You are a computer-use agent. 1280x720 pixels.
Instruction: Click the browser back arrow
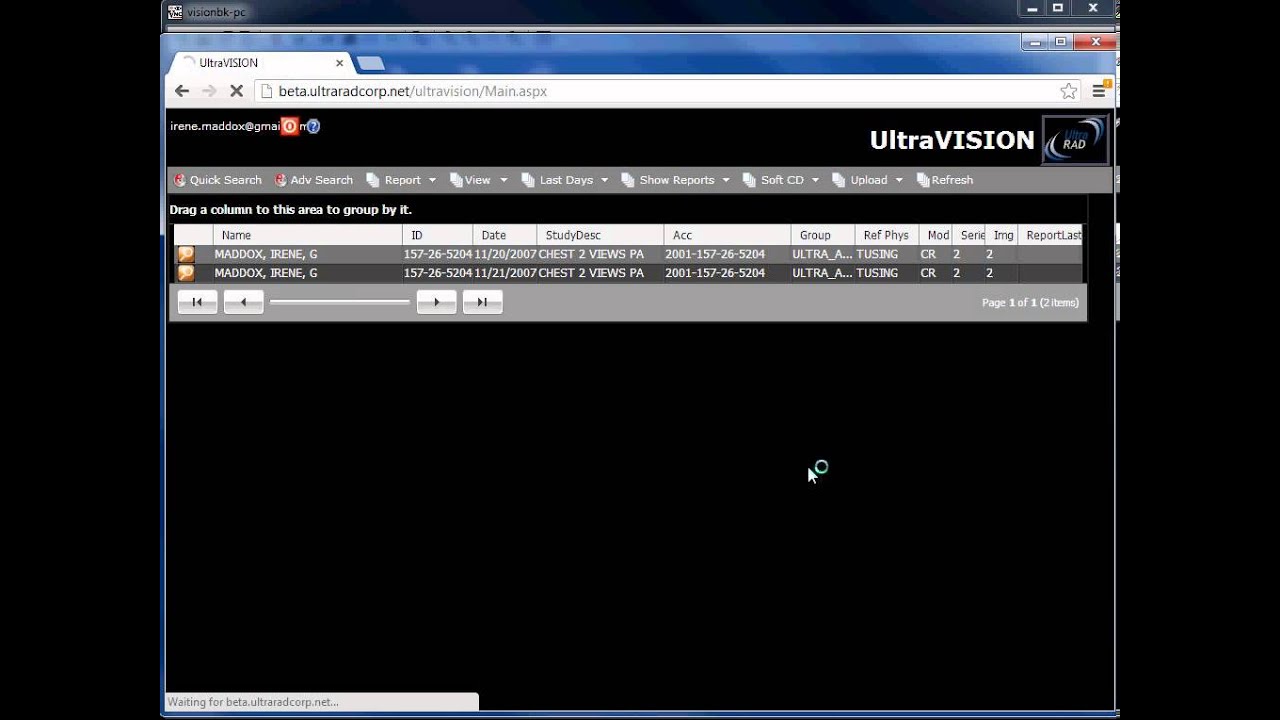pyautogui.click(x=181, y=91)
